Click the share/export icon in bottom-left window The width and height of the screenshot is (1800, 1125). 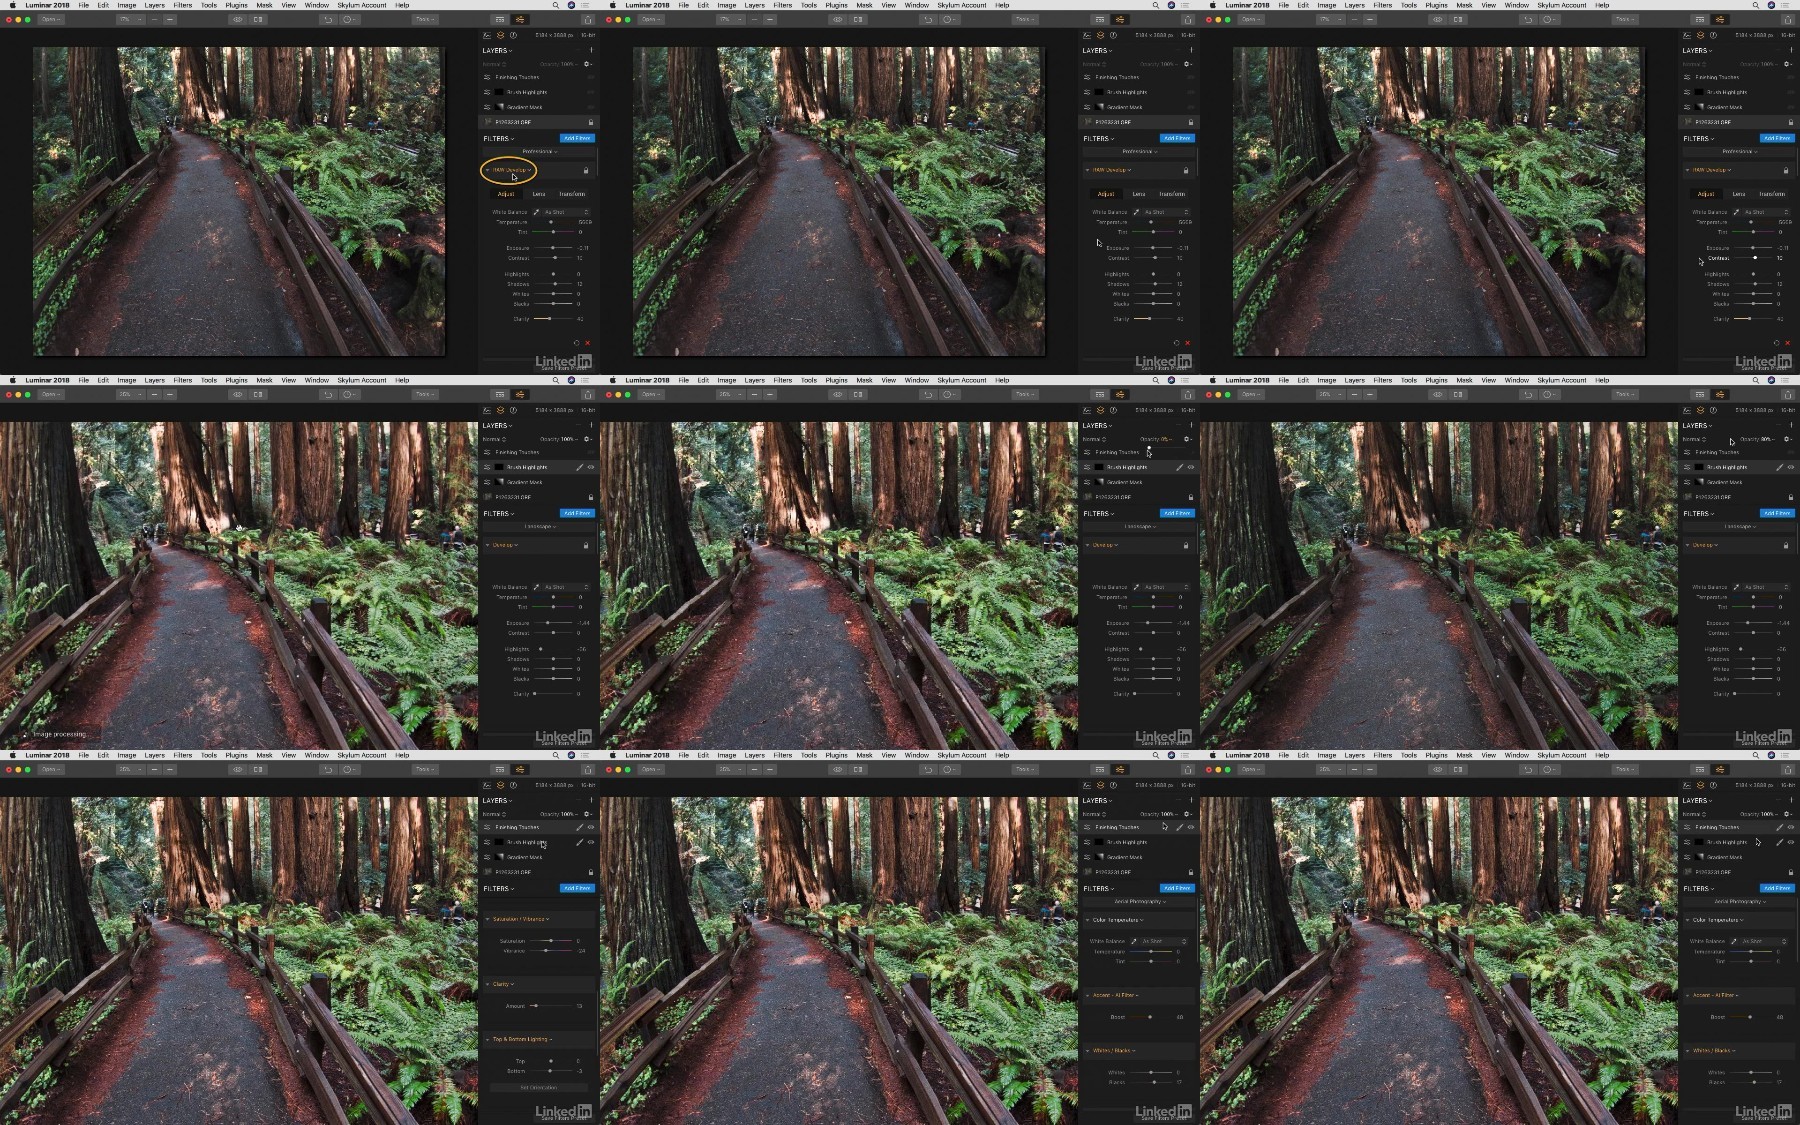point(587,770)
